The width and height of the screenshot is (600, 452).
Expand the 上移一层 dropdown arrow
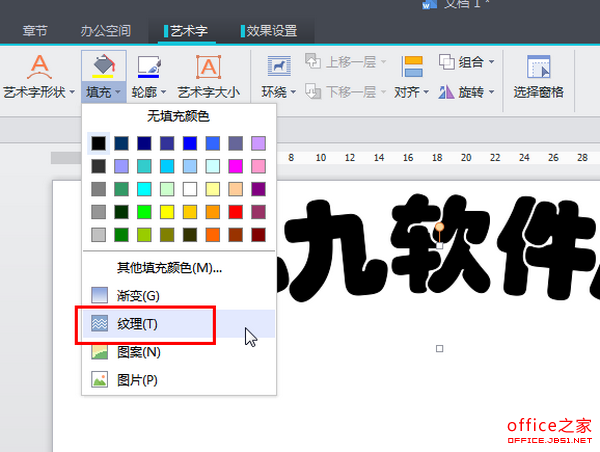tap(382, 62)
